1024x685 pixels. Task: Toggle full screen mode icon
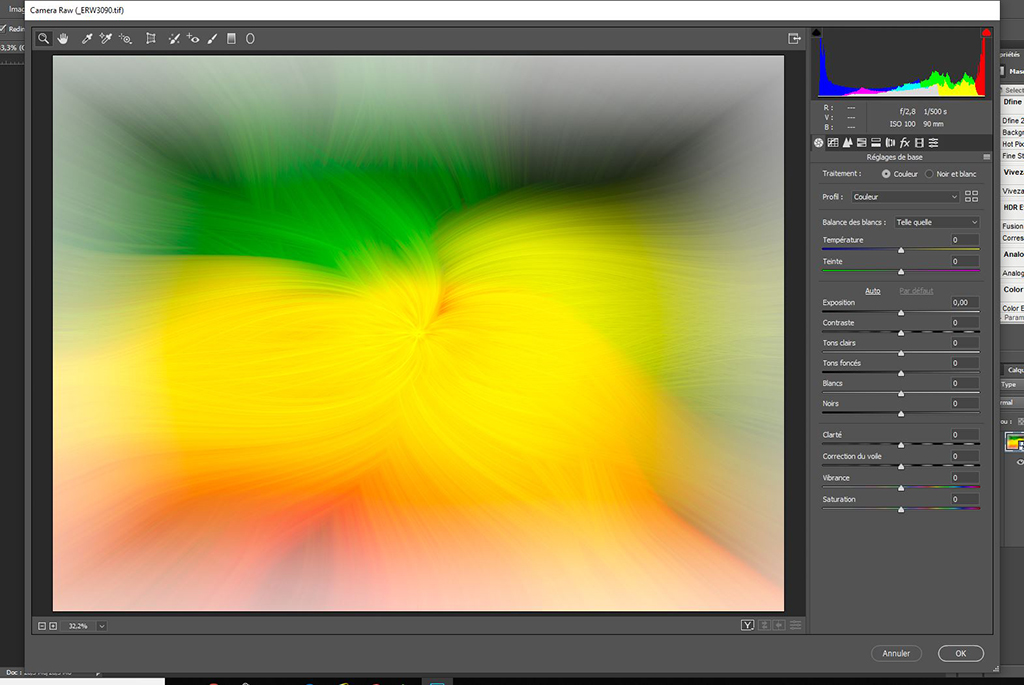(x=794, y=39)
